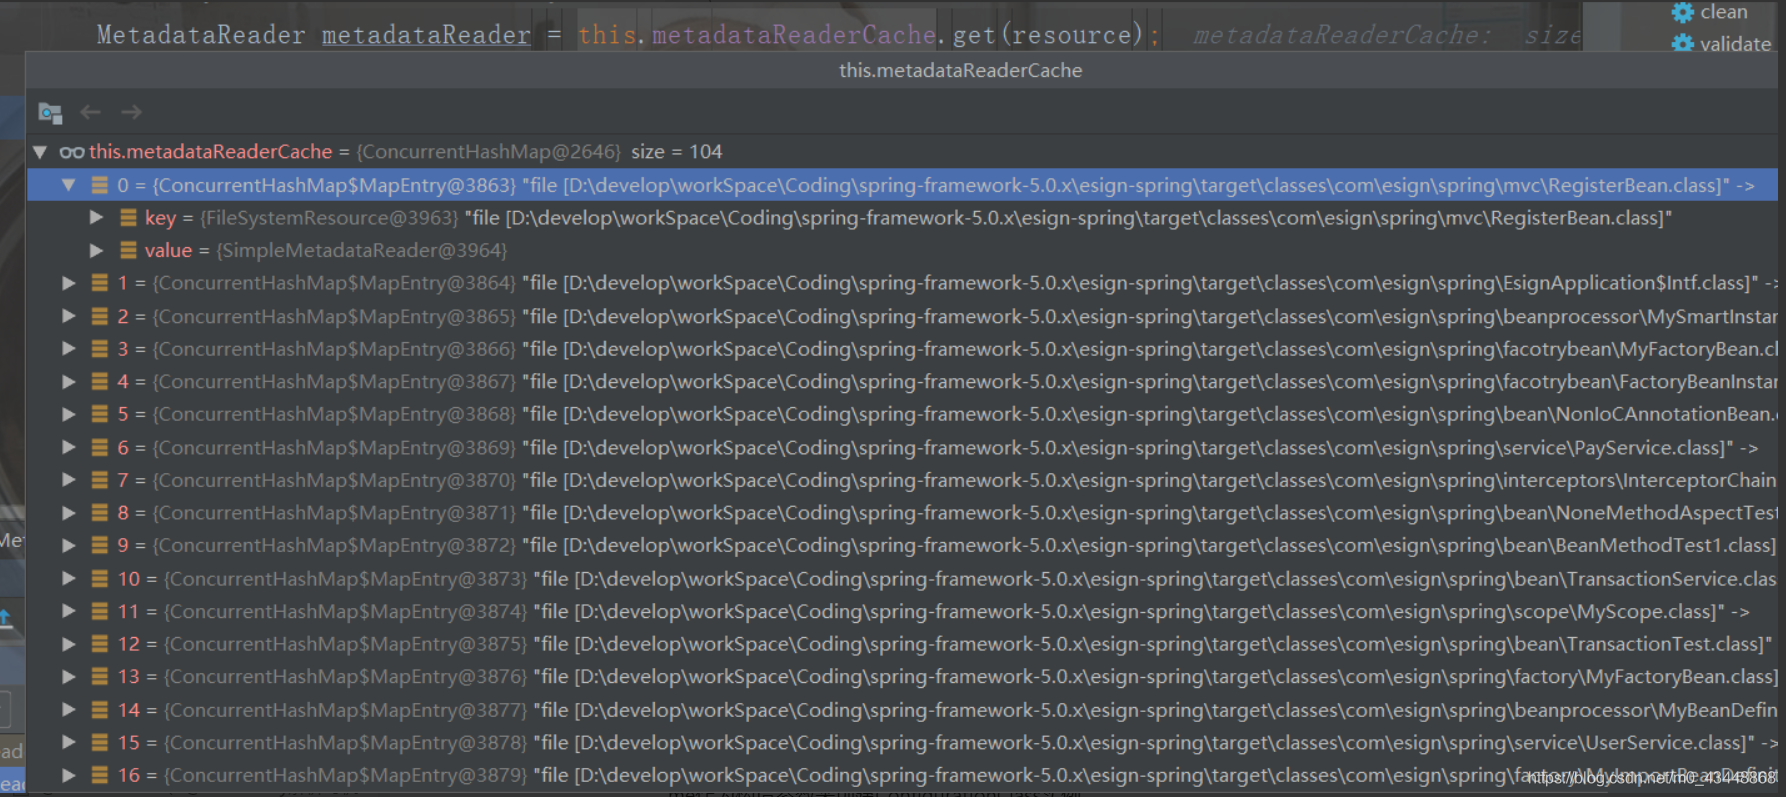Click 'metadataReader' variable in code line

tap(426, 35)
